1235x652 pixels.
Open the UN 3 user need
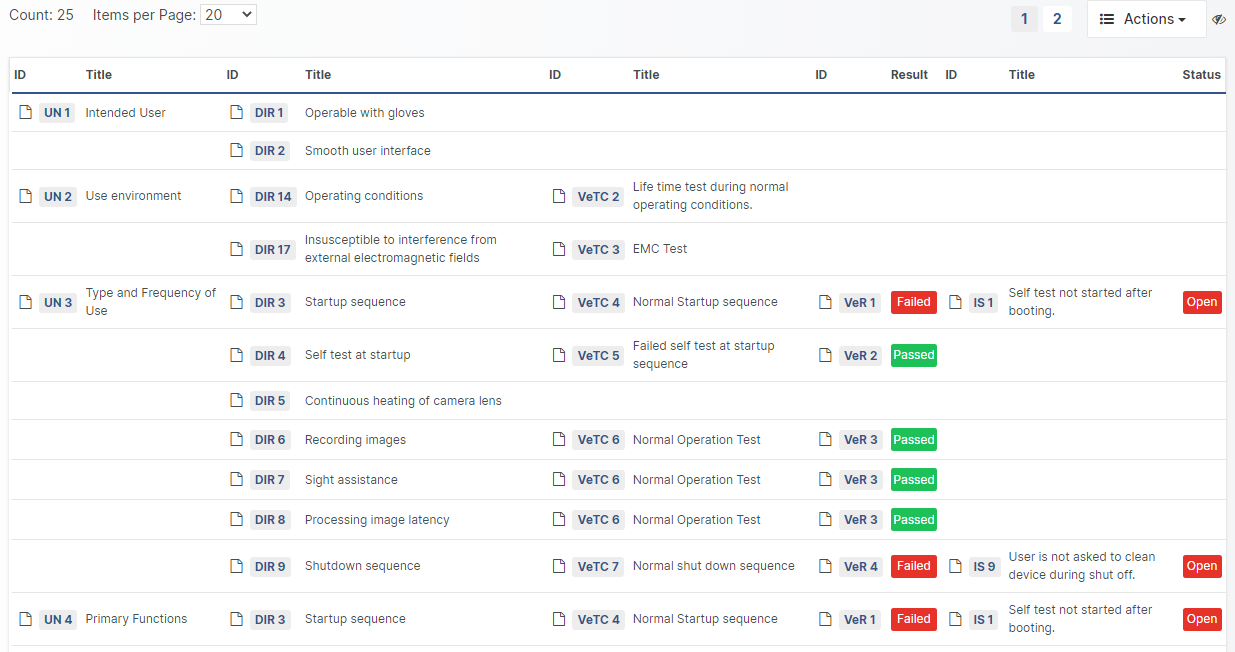57,302
